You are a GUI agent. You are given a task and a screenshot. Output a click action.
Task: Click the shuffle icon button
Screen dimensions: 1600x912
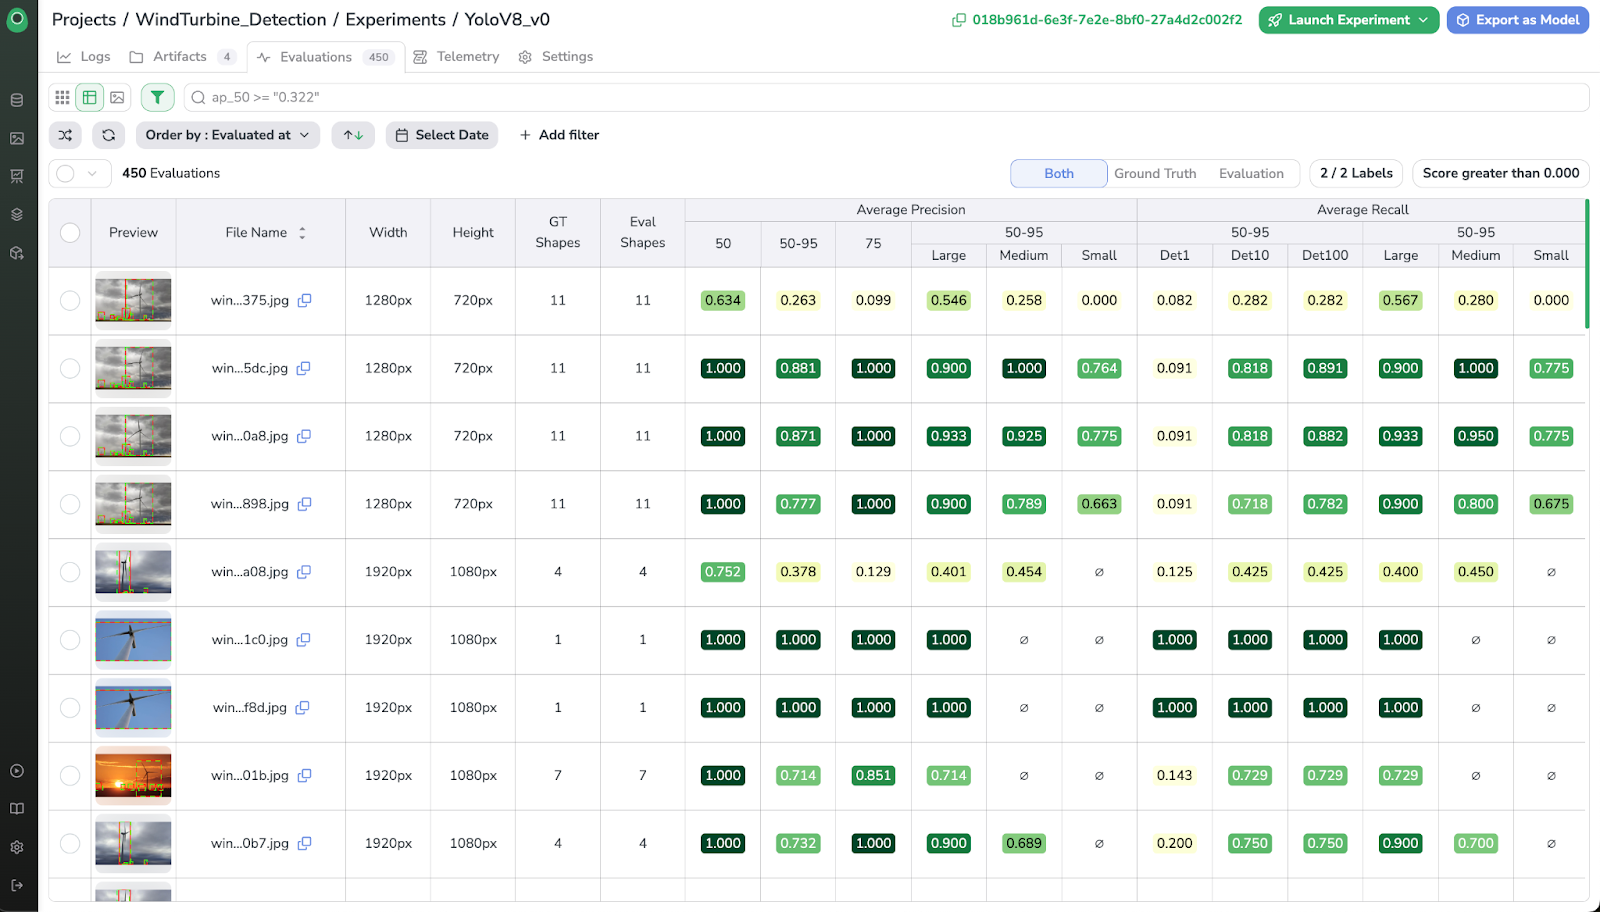click(65, 135)
